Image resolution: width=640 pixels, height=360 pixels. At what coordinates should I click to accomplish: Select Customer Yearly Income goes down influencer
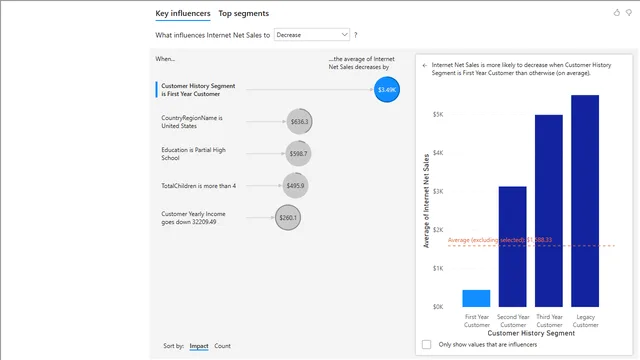193,218
